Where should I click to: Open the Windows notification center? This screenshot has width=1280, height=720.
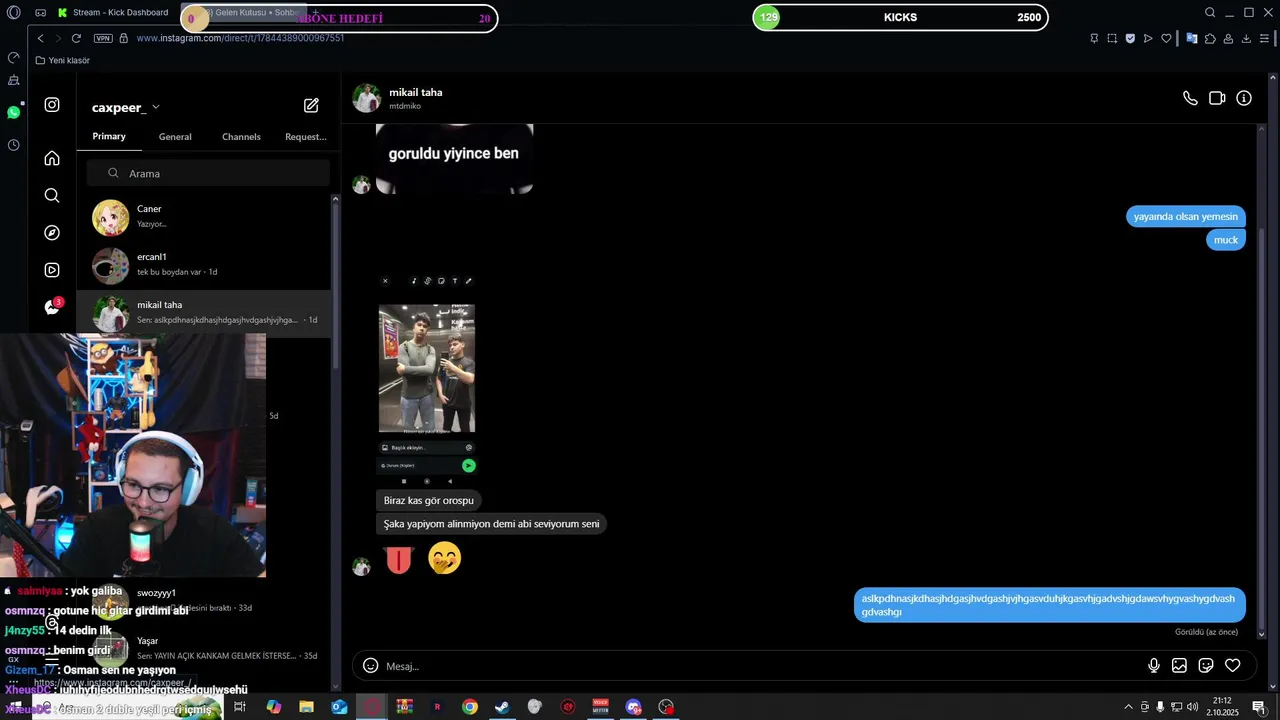click(x=1258, y=707)
